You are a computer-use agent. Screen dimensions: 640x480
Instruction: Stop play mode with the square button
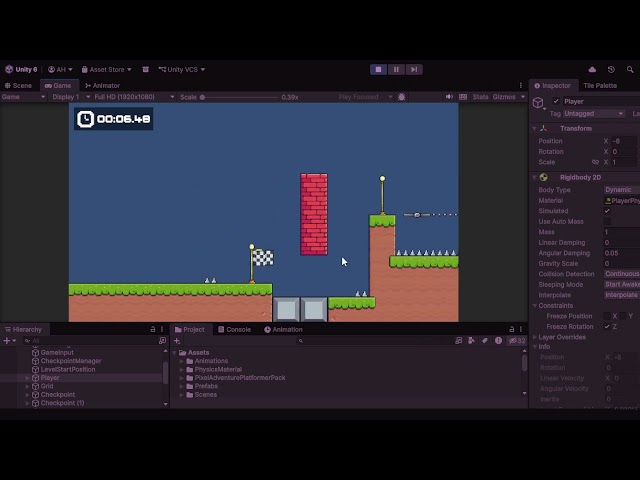[378, 69]
